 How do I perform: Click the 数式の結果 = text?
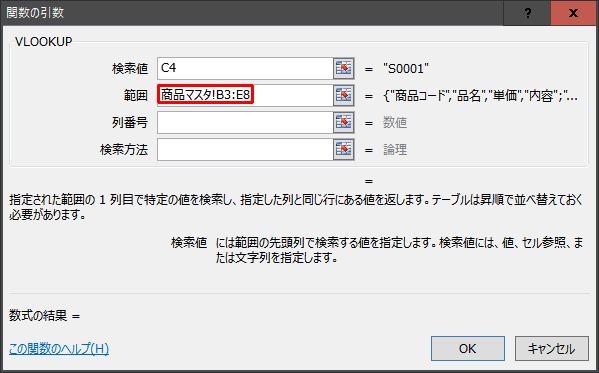click(45, 316)
